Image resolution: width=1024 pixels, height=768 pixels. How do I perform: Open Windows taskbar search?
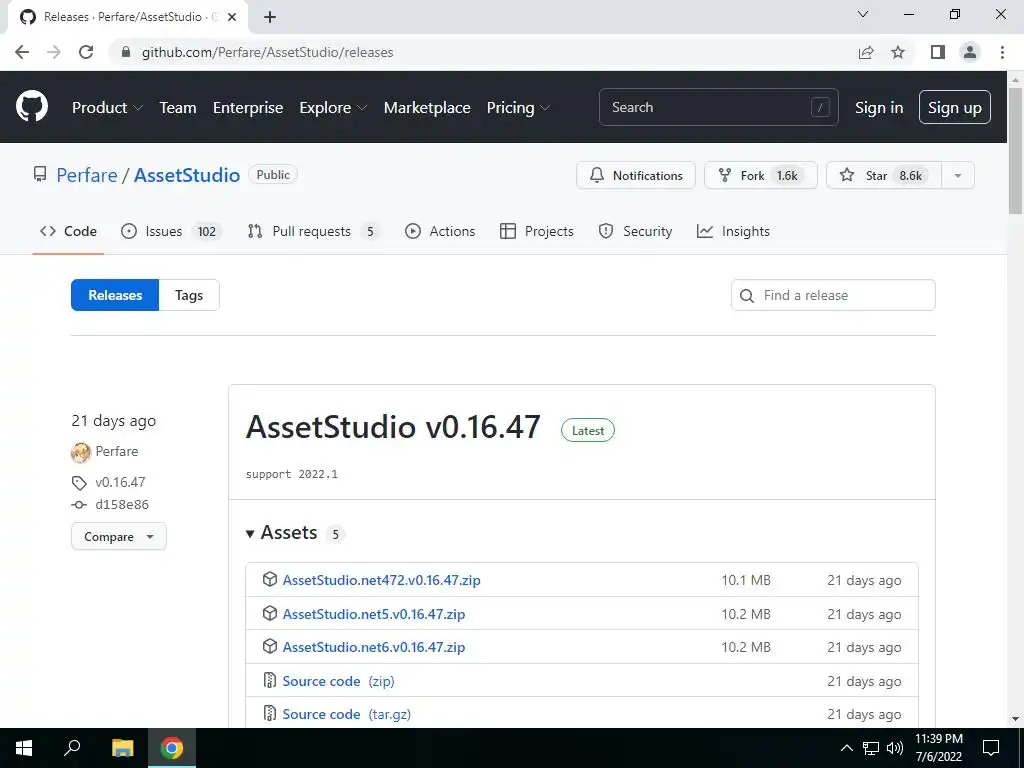coord(72,748)
